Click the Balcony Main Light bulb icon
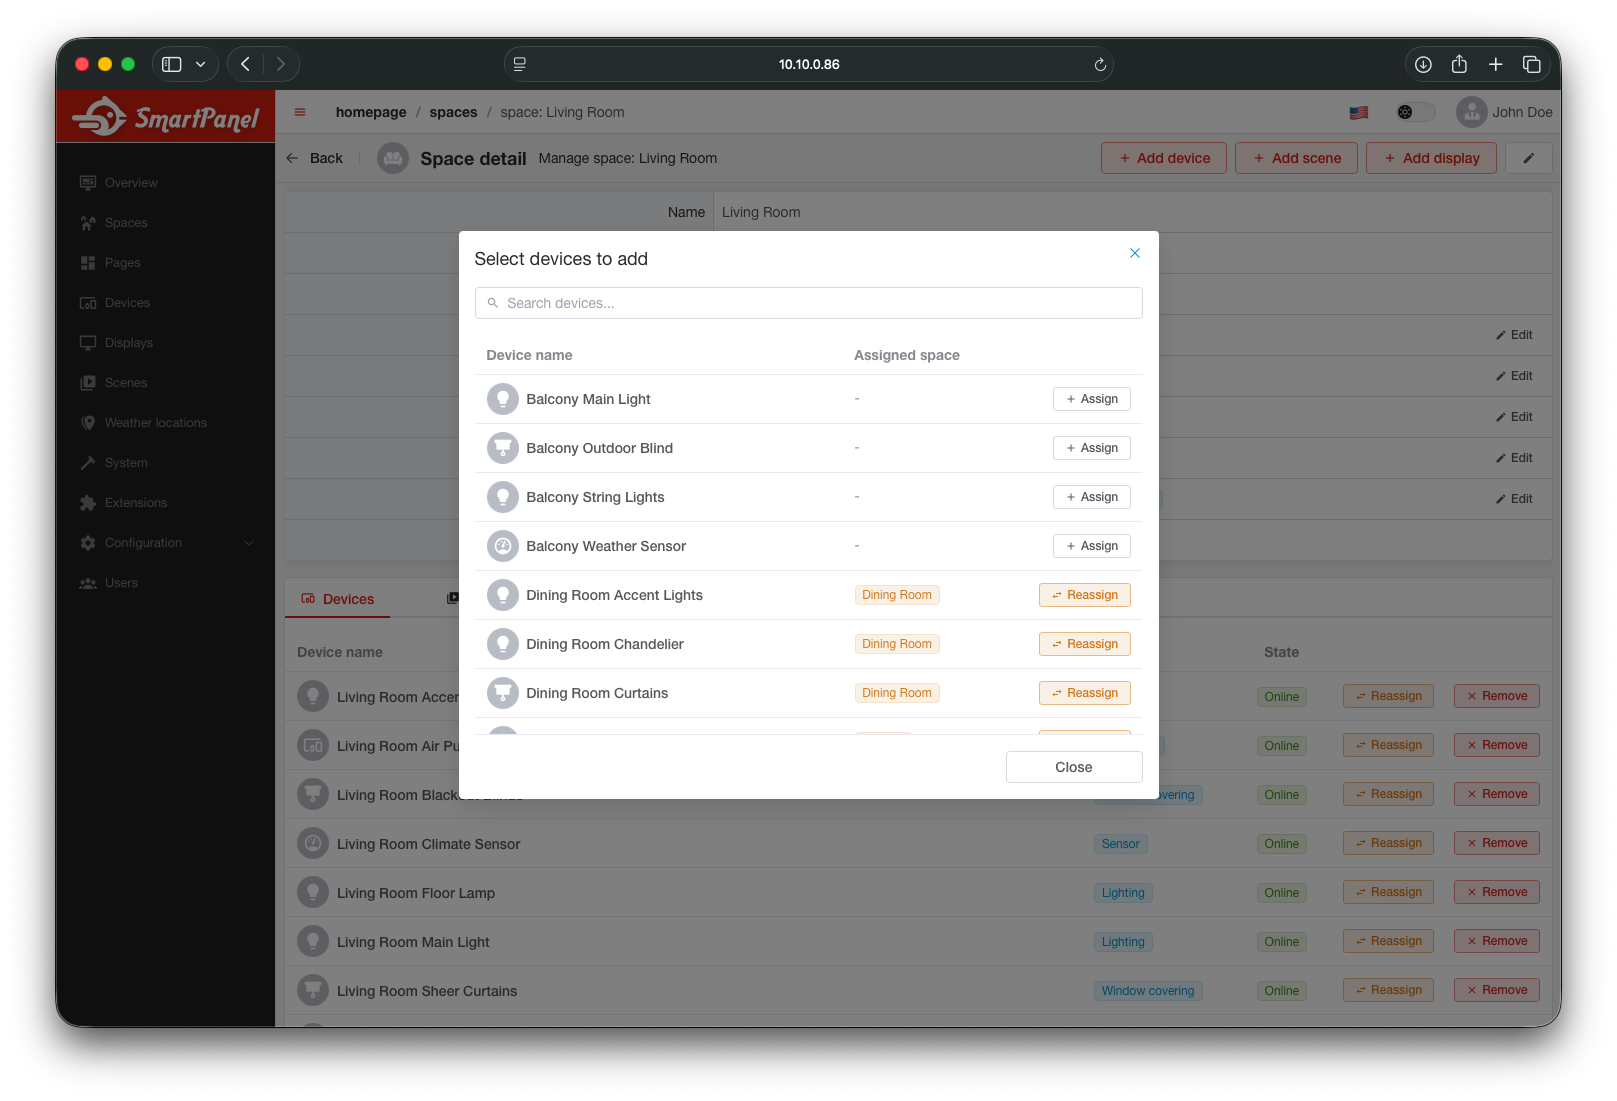The width and height of the screenshot is (1617, 1101). tap(502, 399)
